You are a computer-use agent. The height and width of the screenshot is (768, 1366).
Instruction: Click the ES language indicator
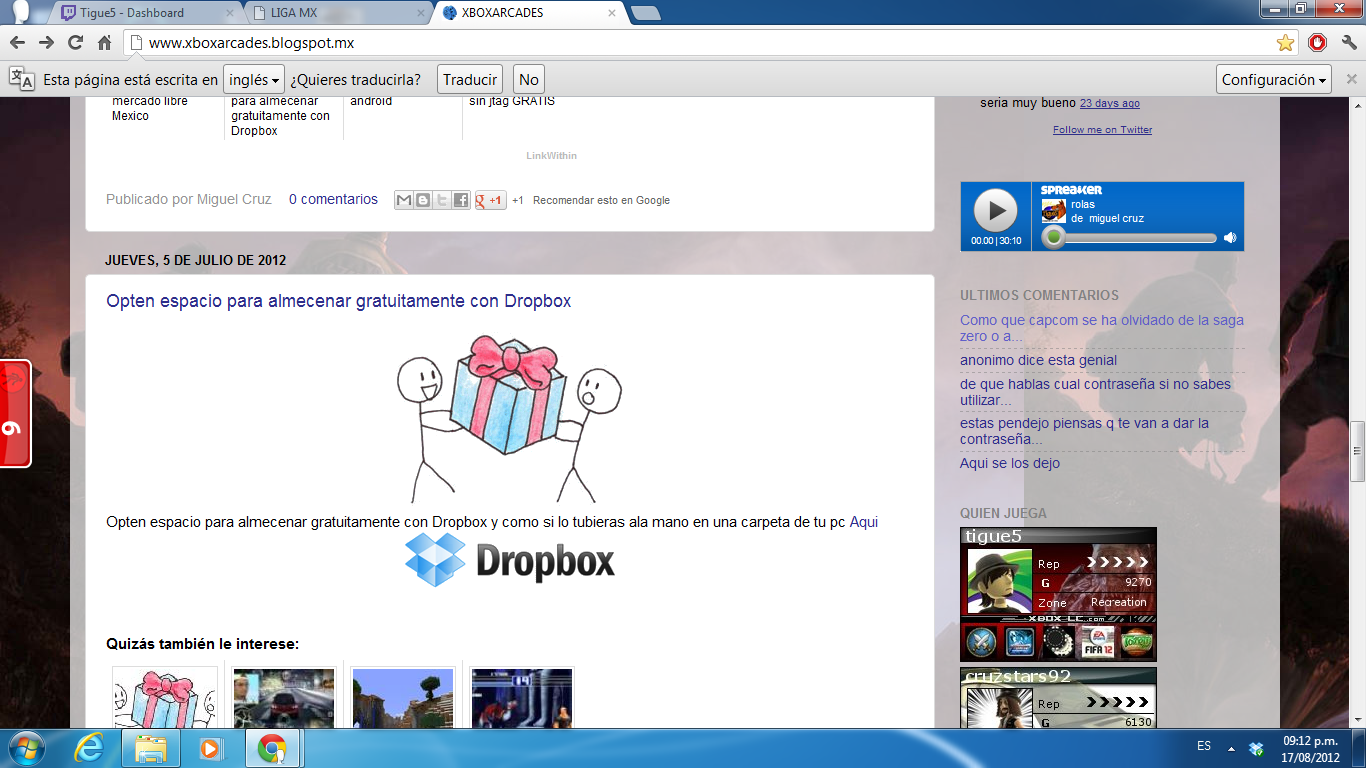coord(1204,746)
